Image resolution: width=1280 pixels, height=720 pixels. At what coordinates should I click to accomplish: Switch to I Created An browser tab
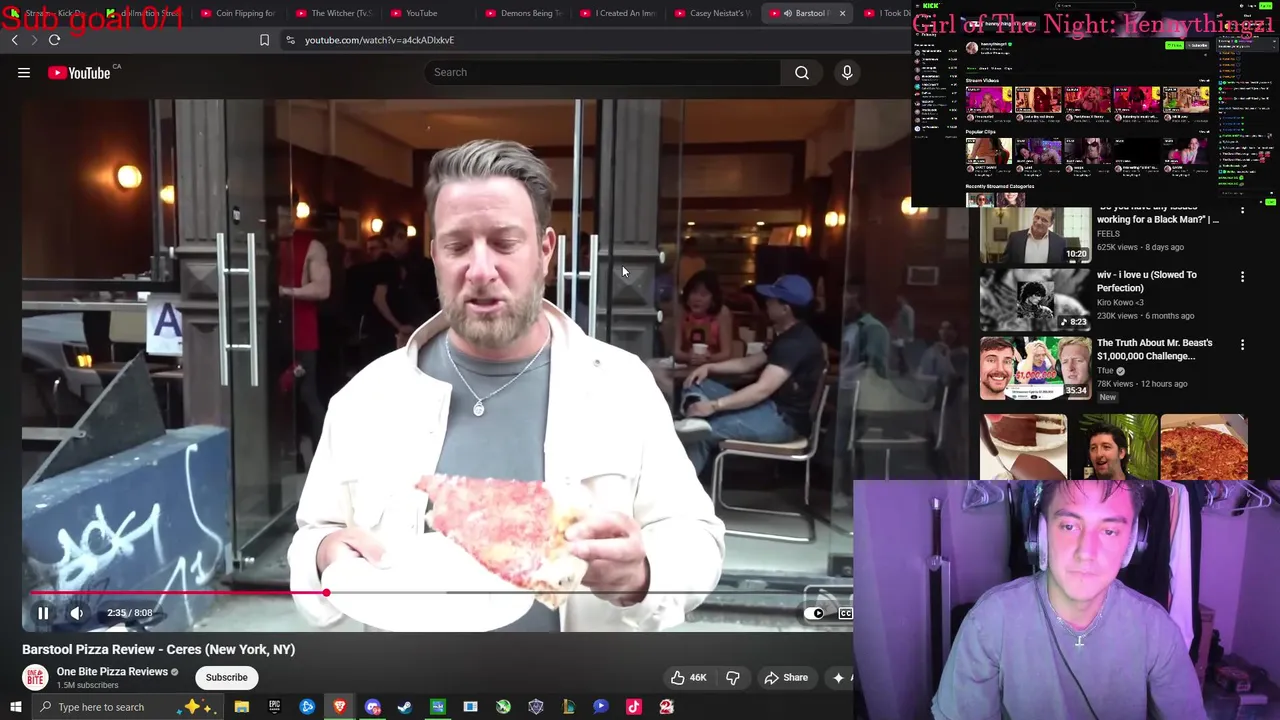[618, 13]
